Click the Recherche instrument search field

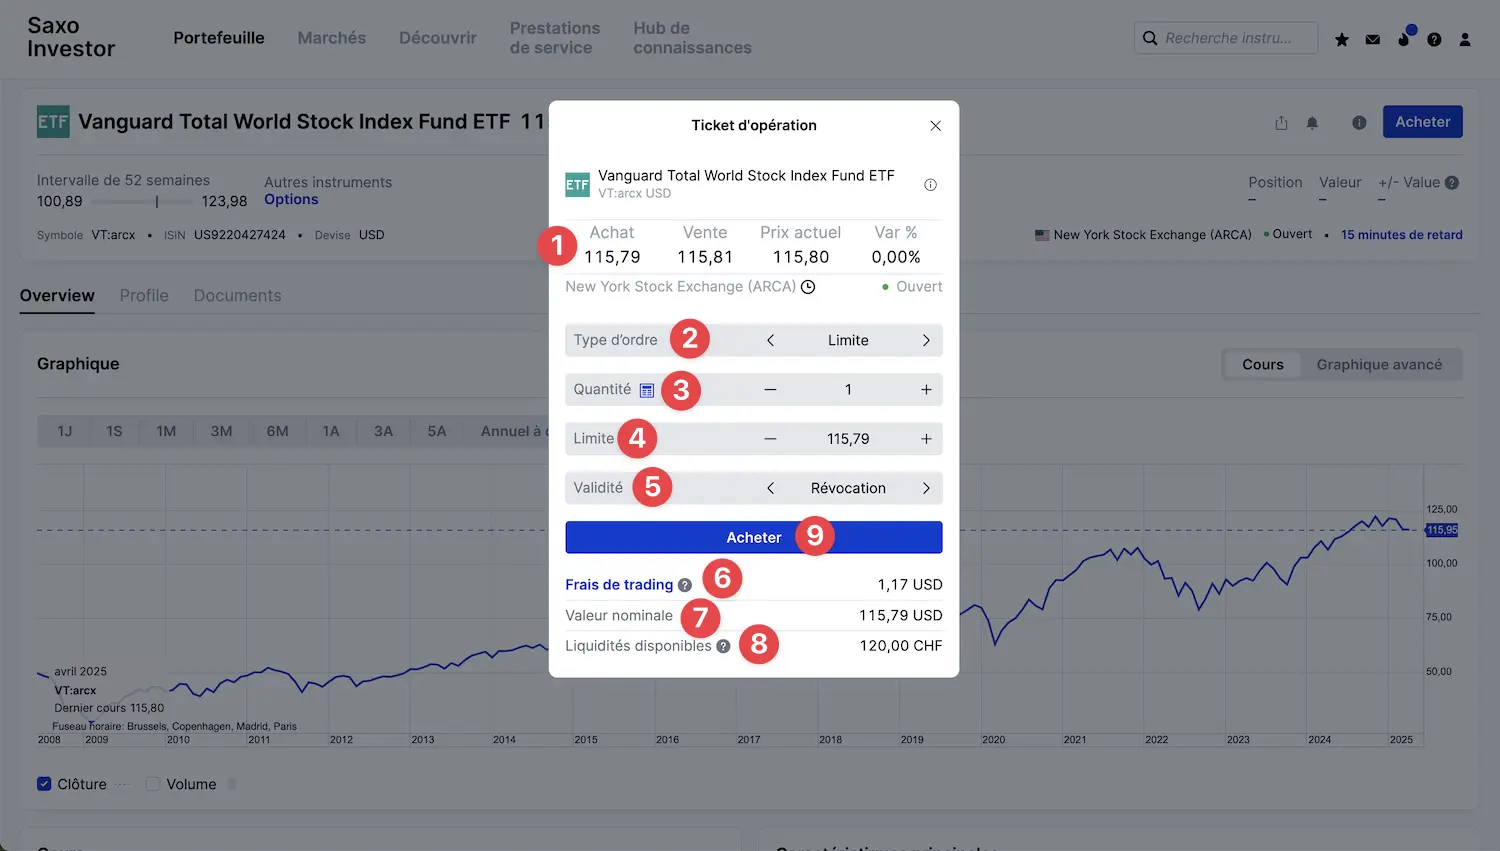pyautogui.click(x=1228, y=38)
